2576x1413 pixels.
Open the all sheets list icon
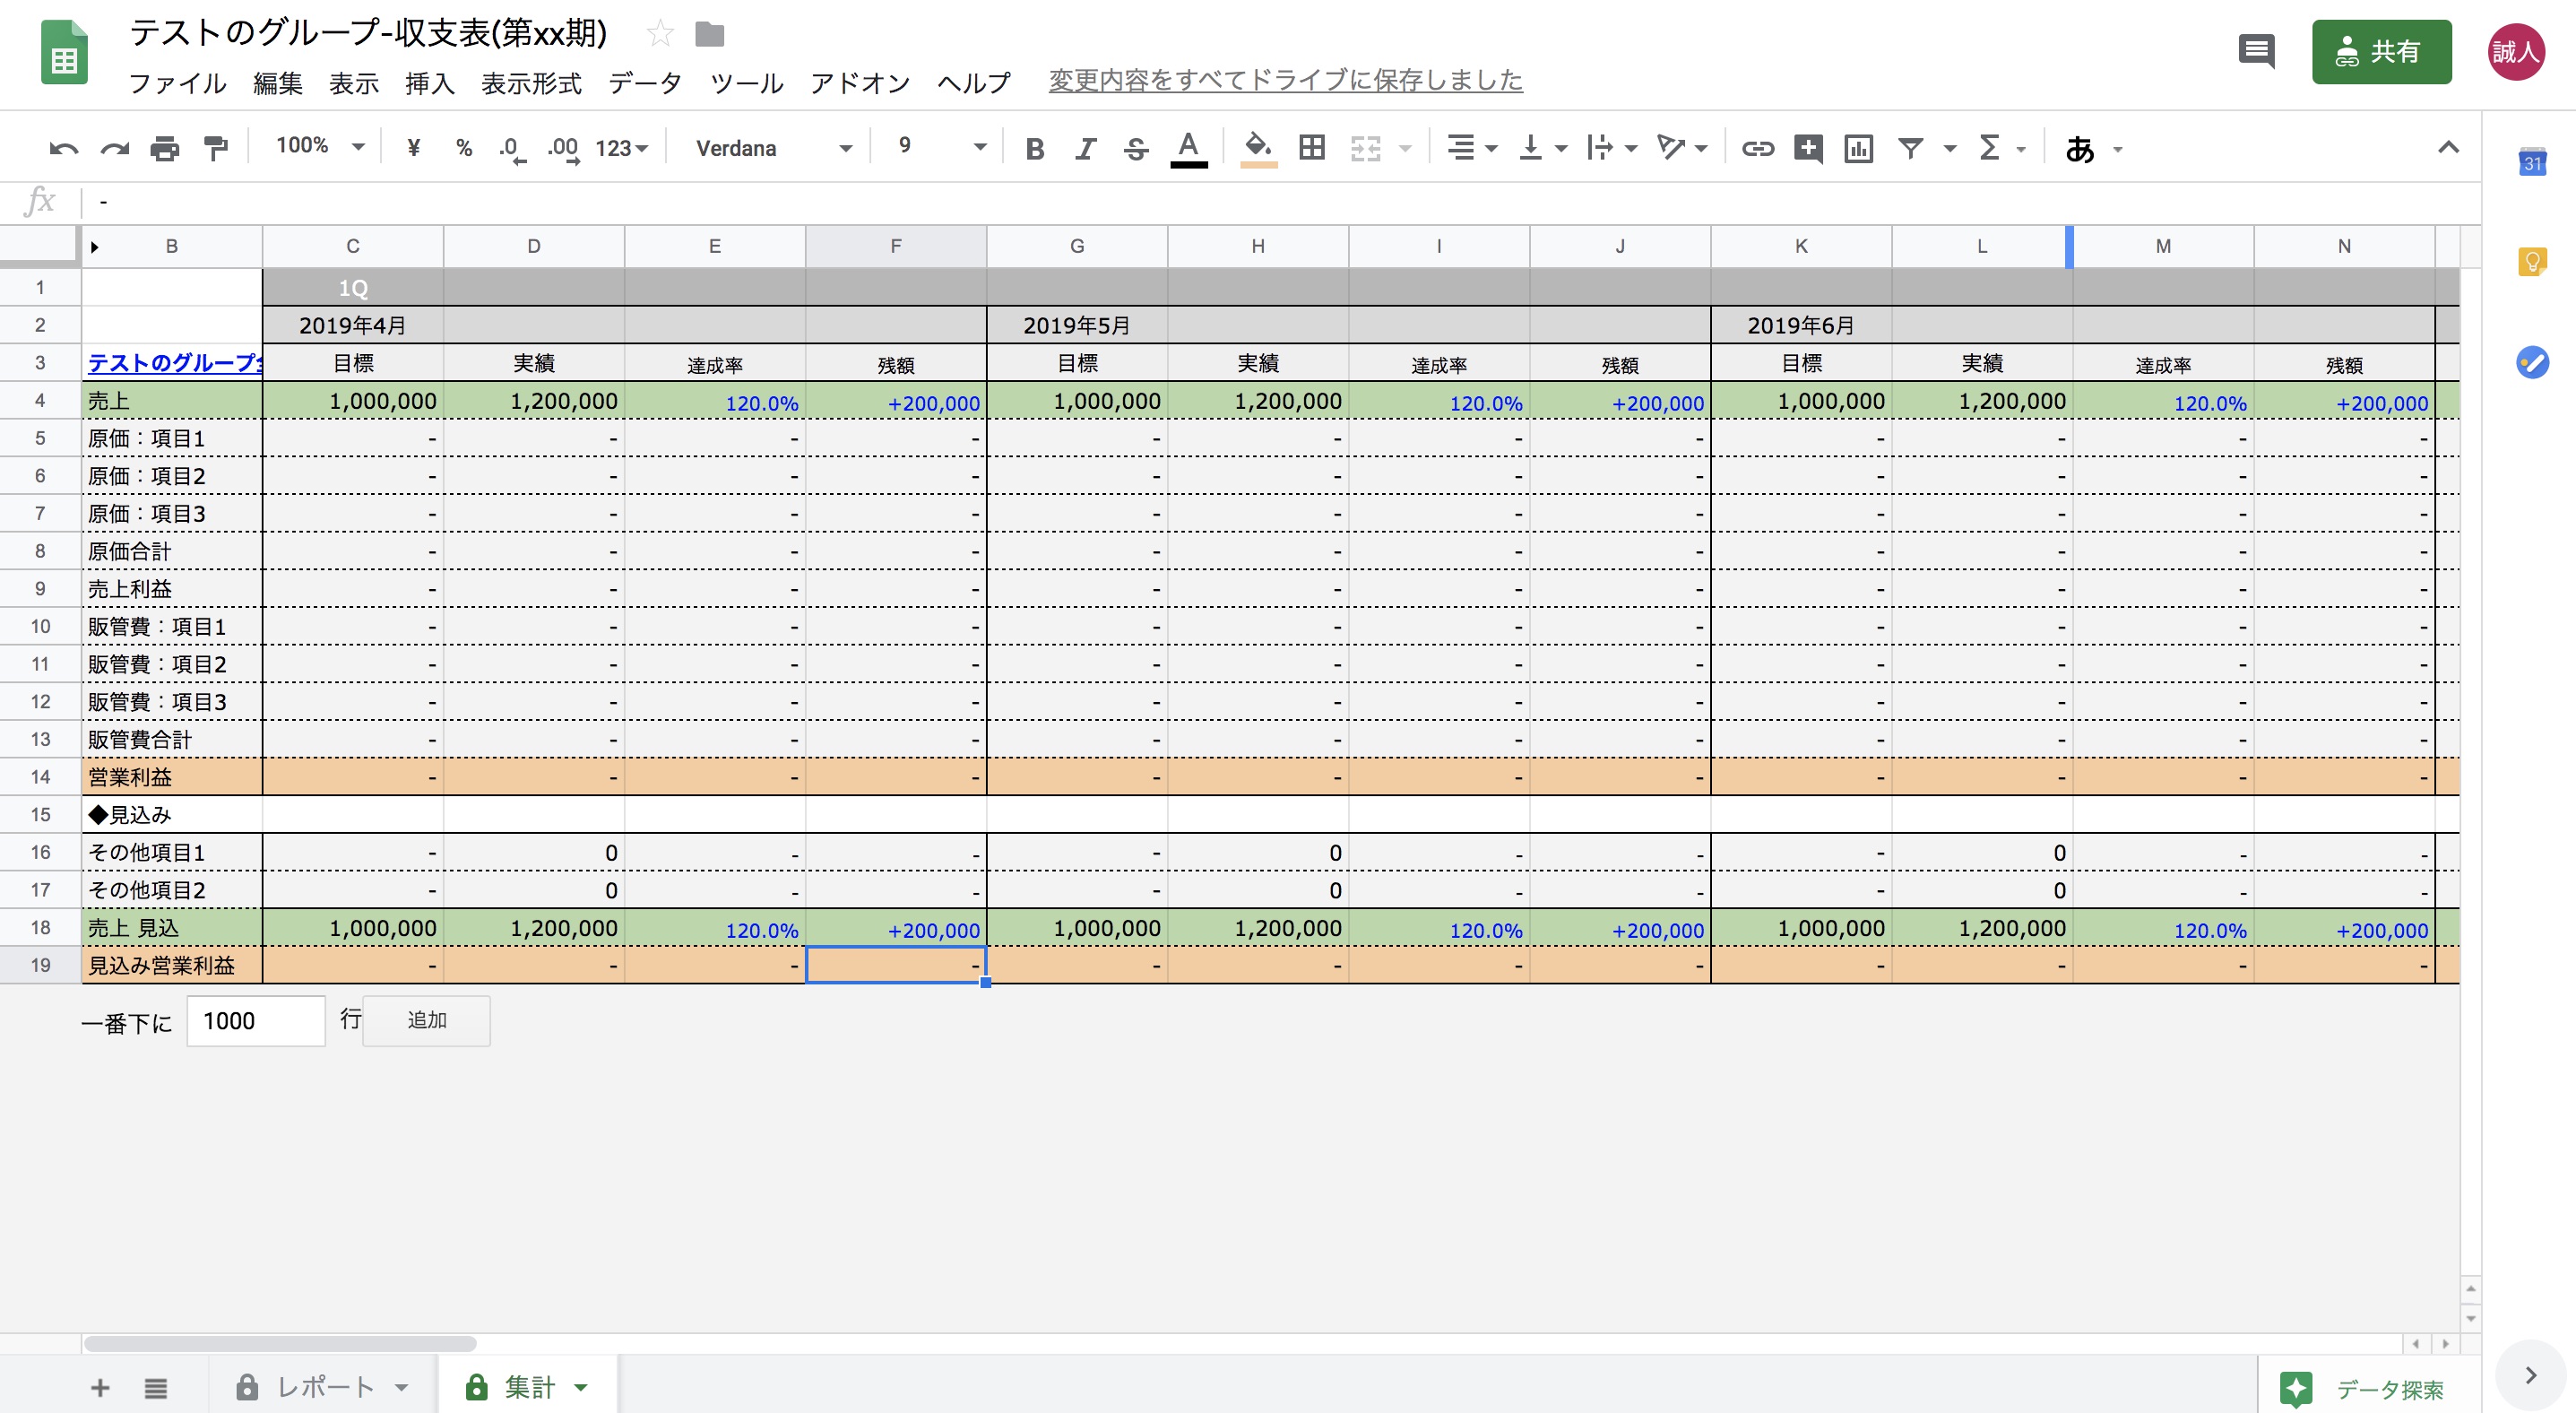pyautogui.click(x=155, y=1388)
